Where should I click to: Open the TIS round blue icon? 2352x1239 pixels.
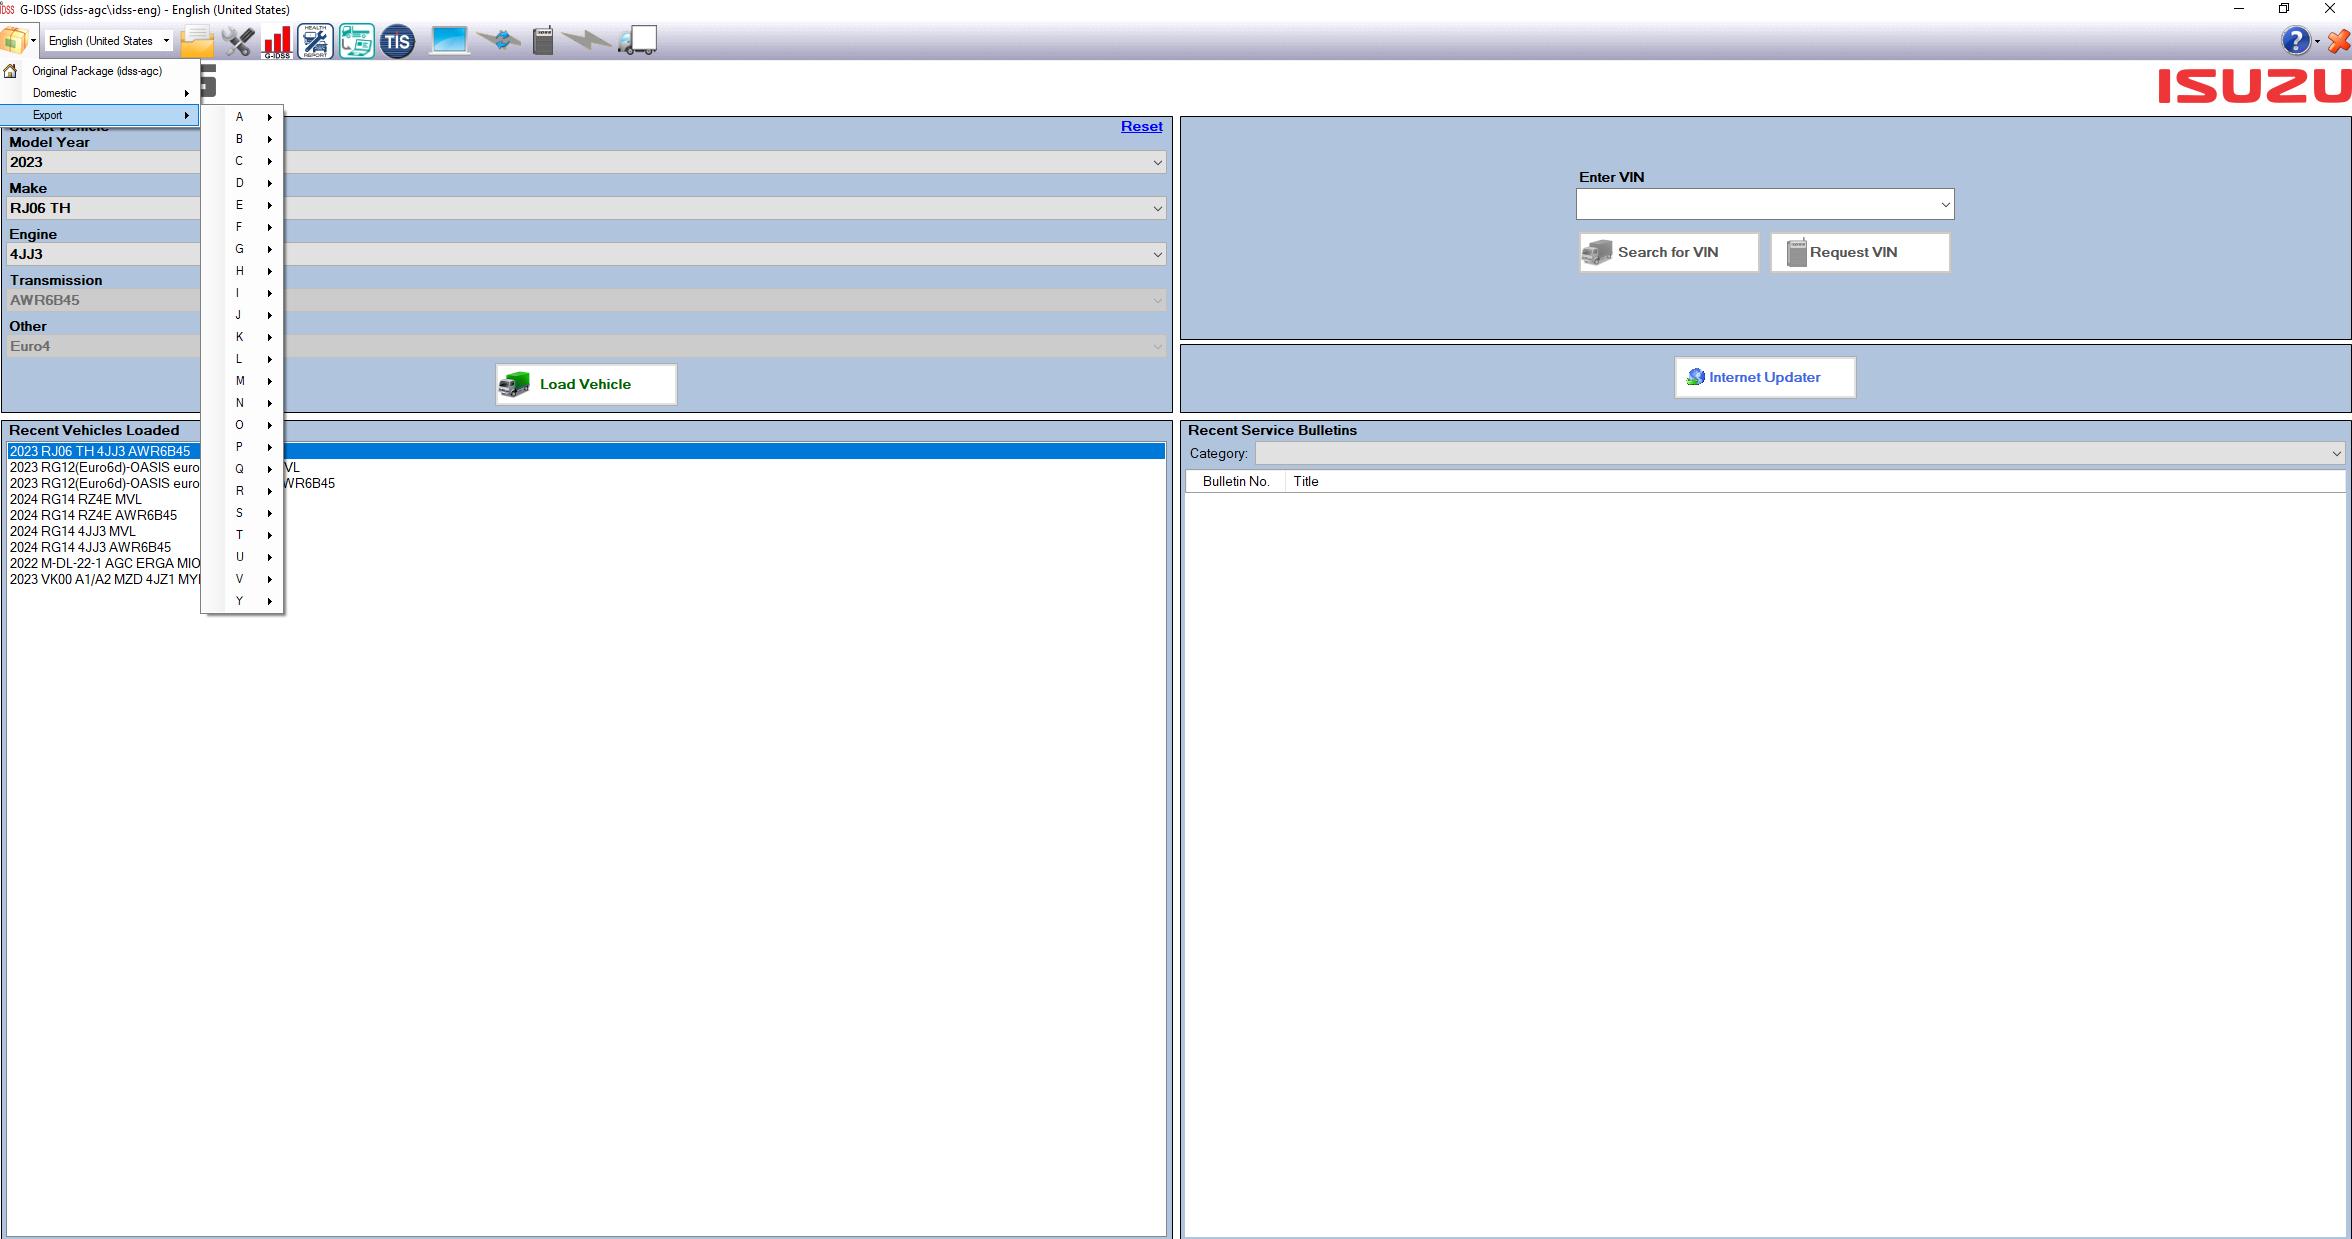(397, 41)
